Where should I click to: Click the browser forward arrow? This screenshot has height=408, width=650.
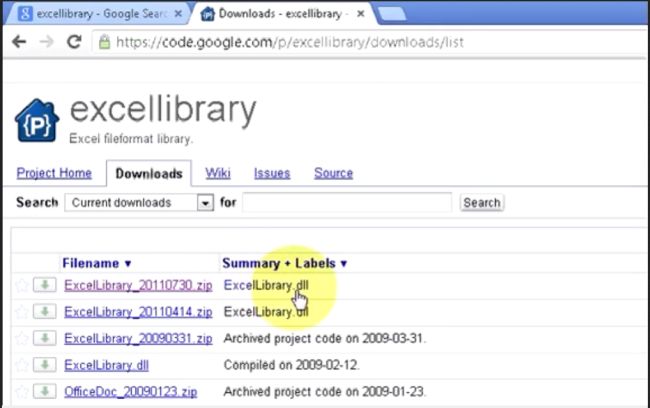pos(46,41)
